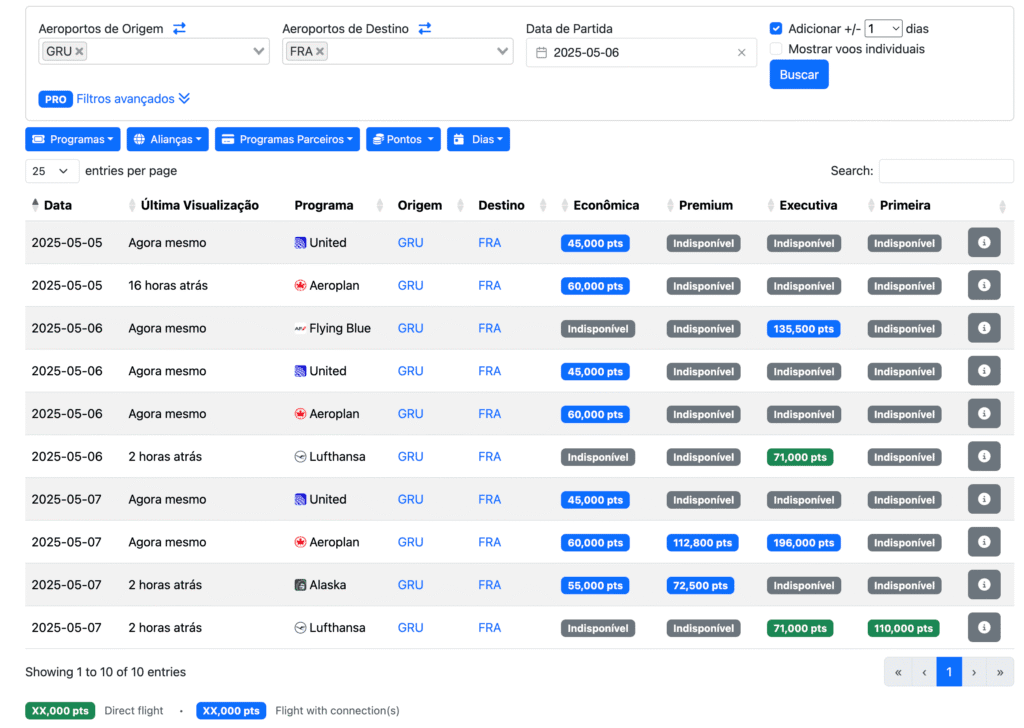Open the destination airports dropdown arrow
Screen dimensions: 1024x728
point(502,51)
